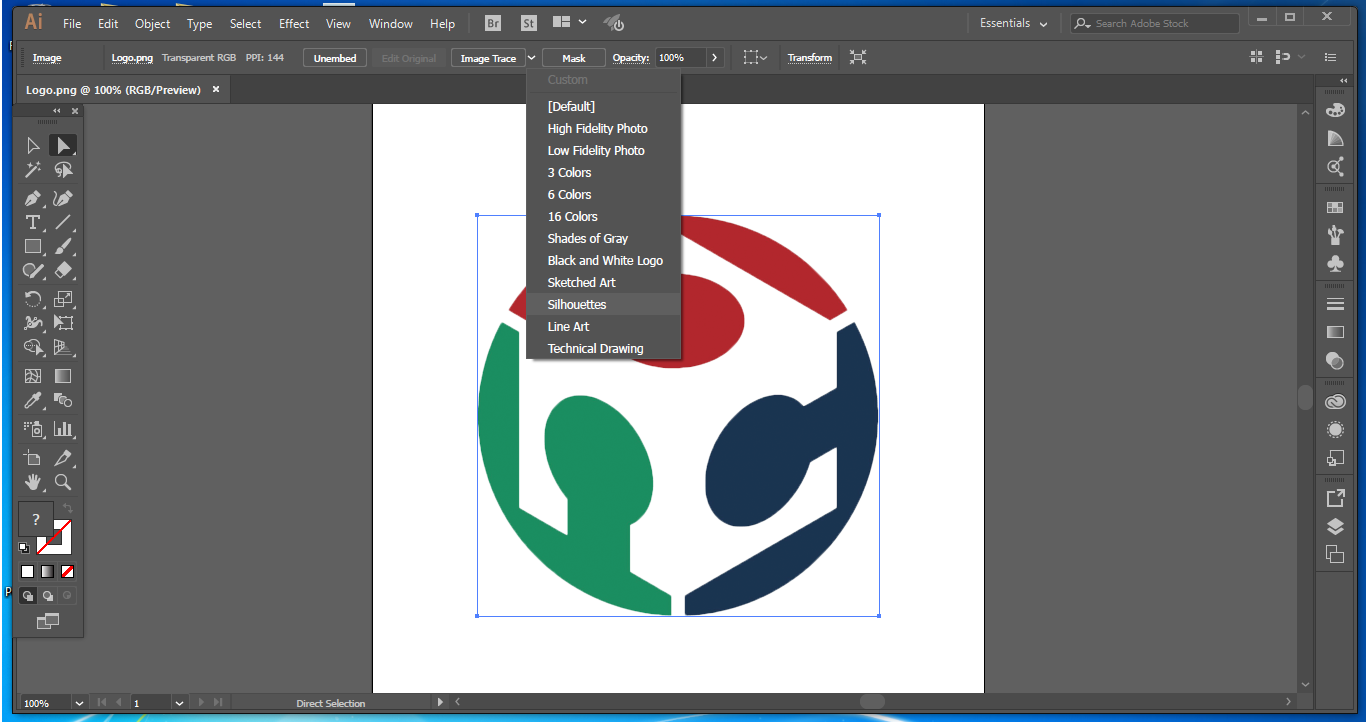The height and width of the screenshot is (722, 1366).
Task: Pick the Gradient tool
Action: pos(63,376)
